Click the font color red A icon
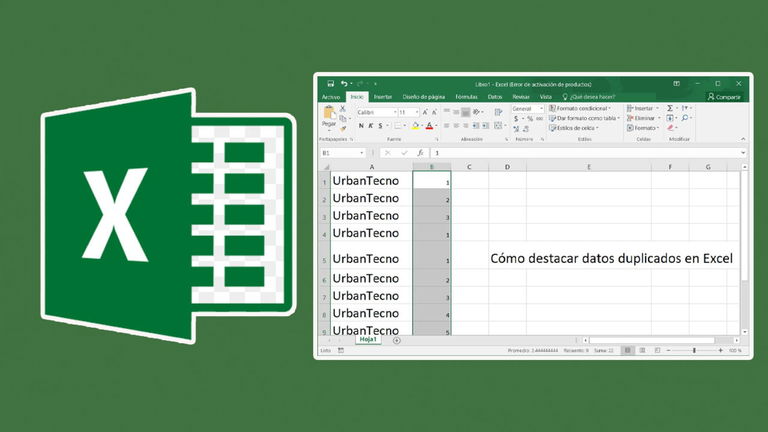The width and height of the screenshot is (768, 432). pyautogui.click(x=430, y=126)
